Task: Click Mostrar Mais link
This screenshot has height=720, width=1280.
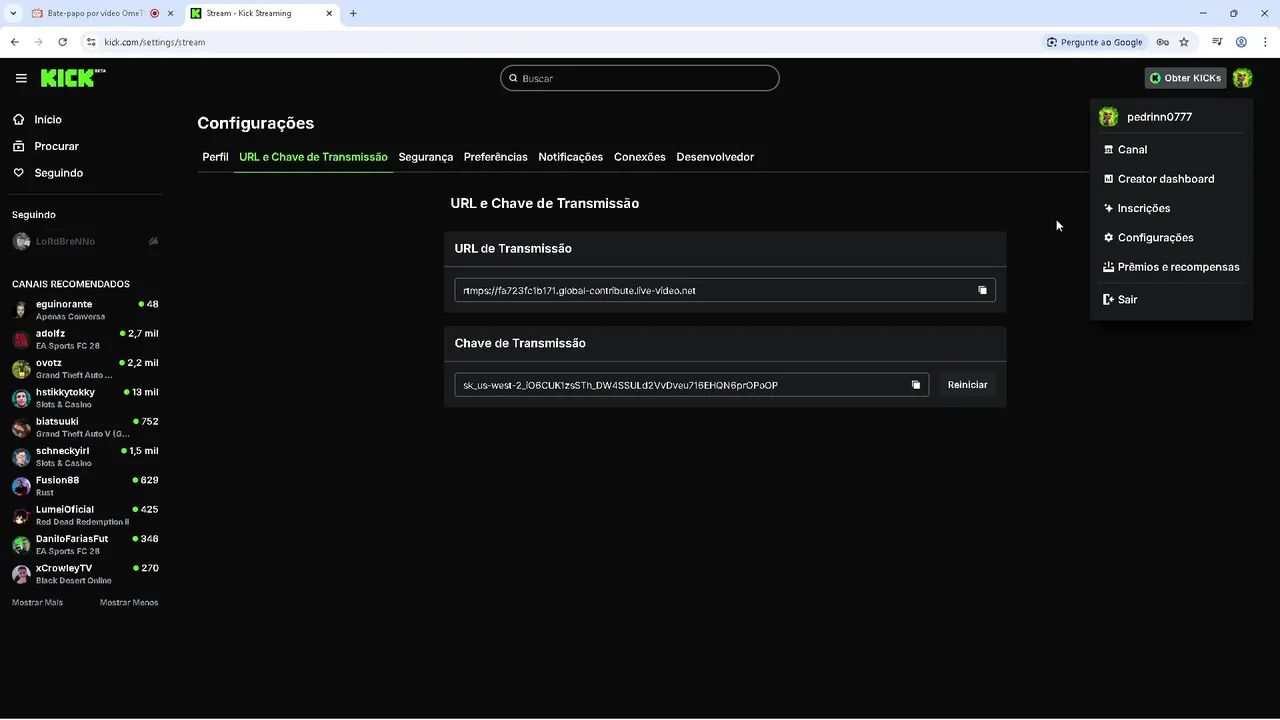Action: (x=37, y=602)
